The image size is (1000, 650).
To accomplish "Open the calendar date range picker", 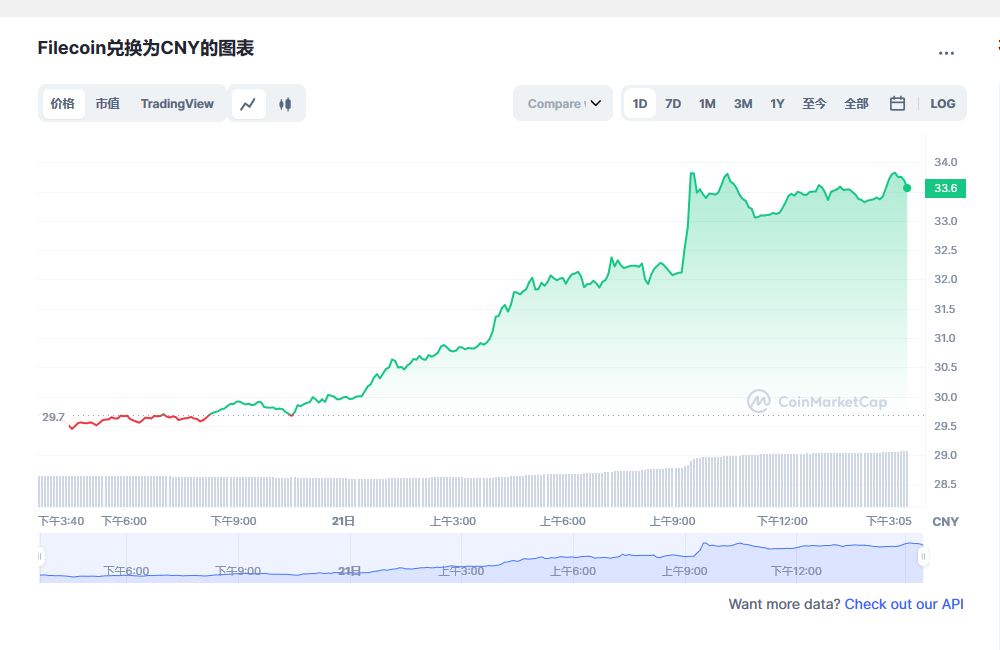I will (x=897, y=103).
